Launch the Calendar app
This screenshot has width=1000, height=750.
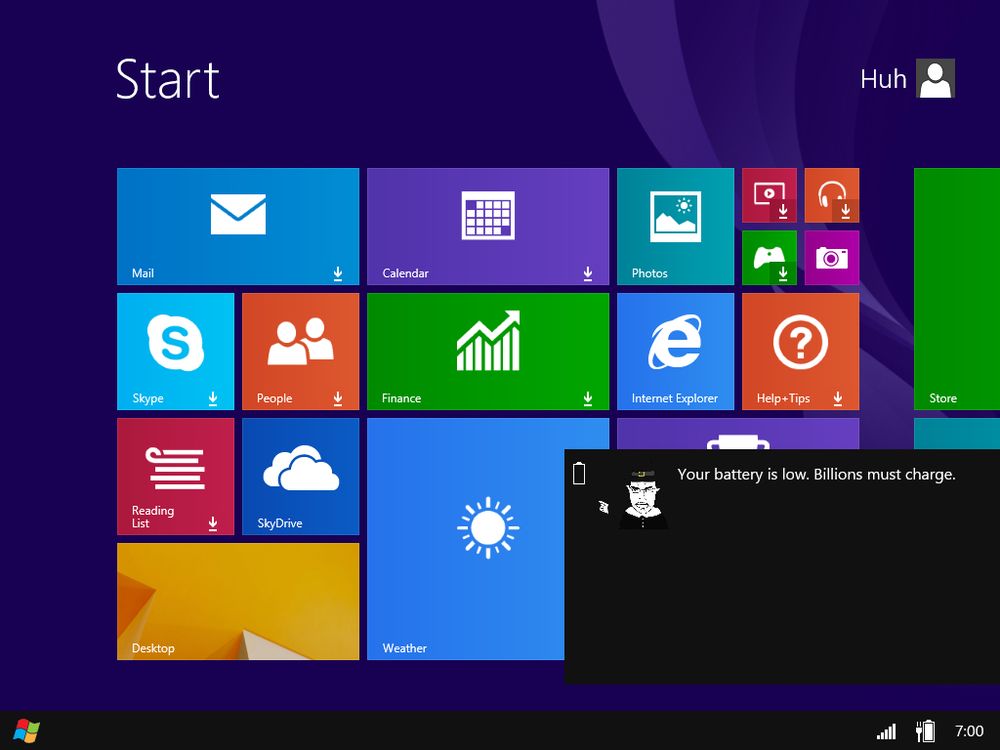tap(488, 225)
